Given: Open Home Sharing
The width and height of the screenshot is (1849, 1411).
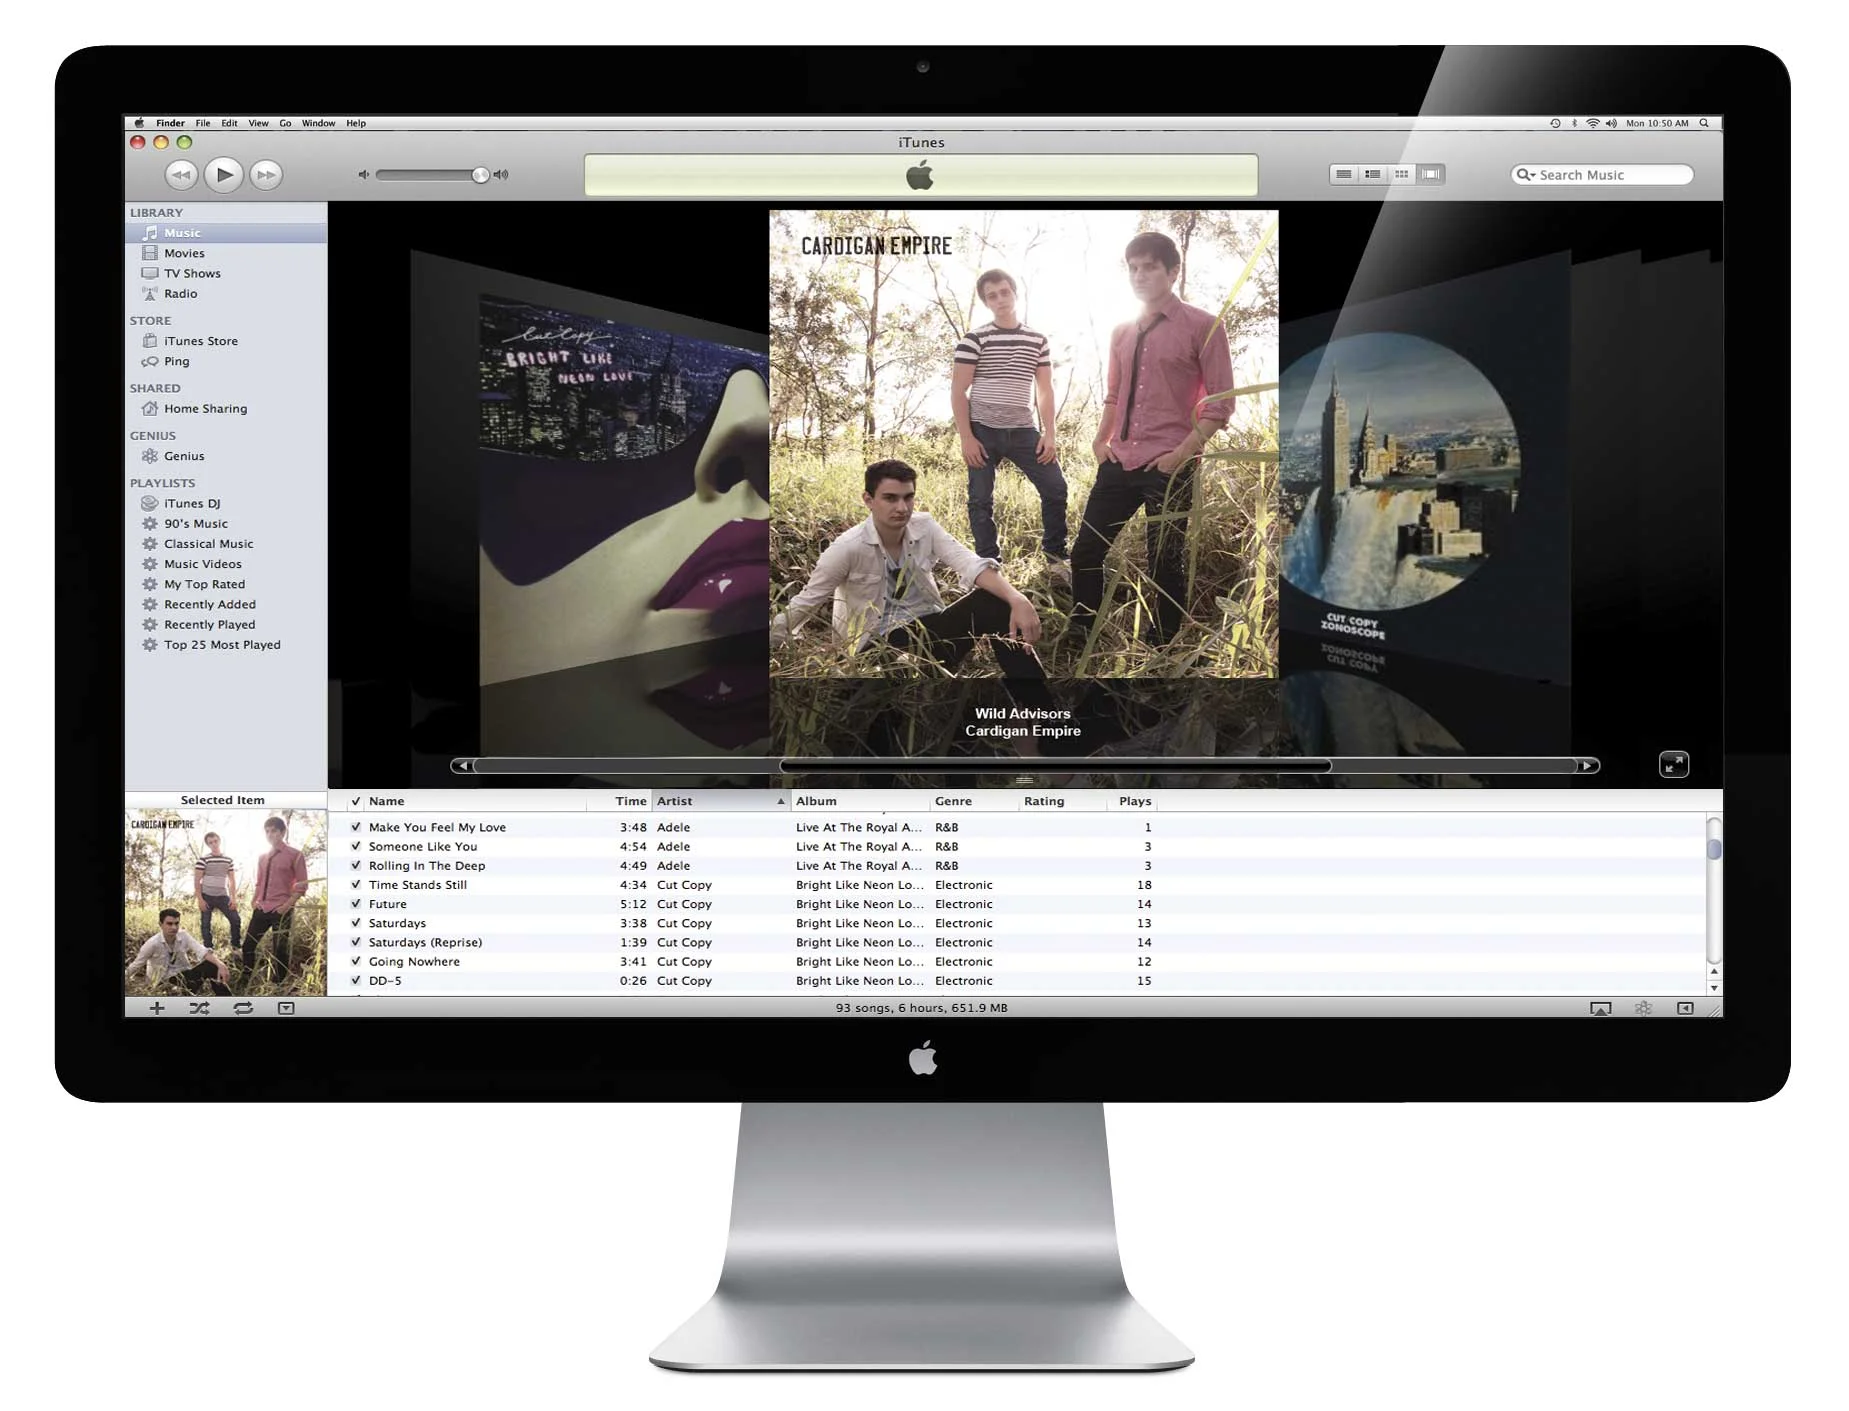Looking at the screenshot, I should pyautogui.click(x=226, y=408).
